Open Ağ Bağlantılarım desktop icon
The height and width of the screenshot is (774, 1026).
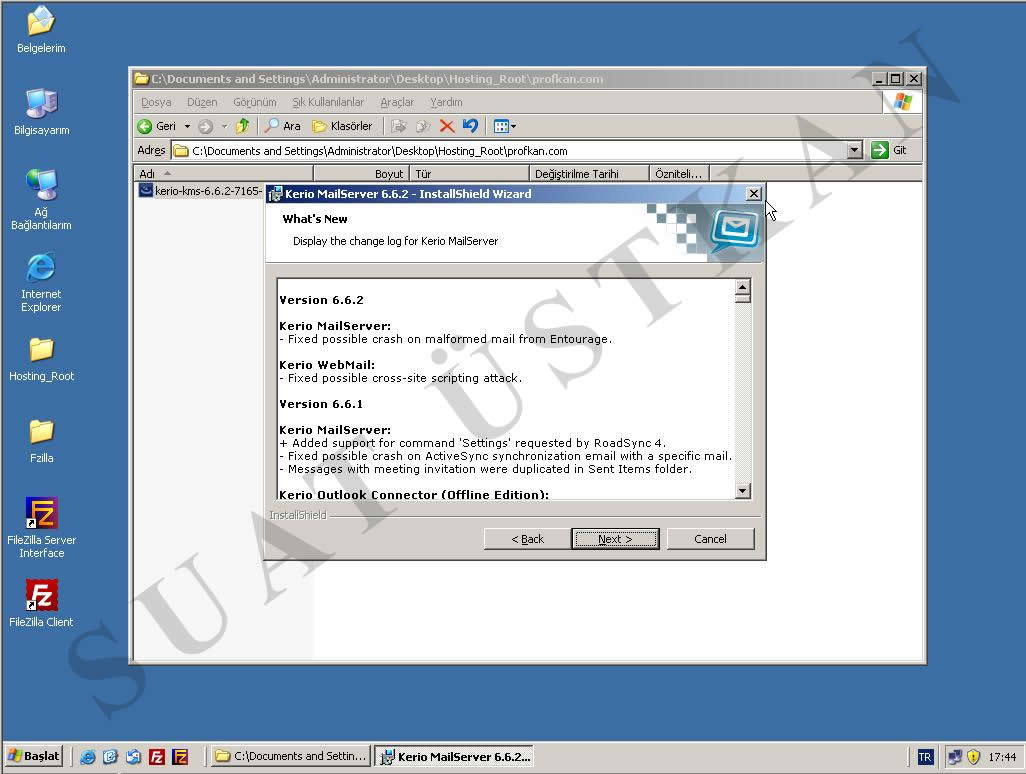[x=41, y=200]
